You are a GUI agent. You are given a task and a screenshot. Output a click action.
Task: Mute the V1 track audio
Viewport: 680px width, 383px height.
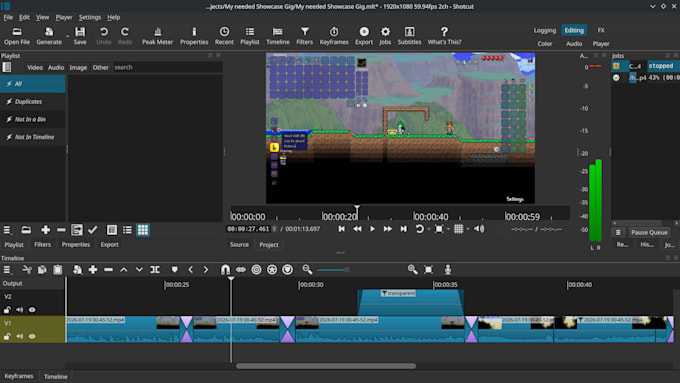point(20,336)
